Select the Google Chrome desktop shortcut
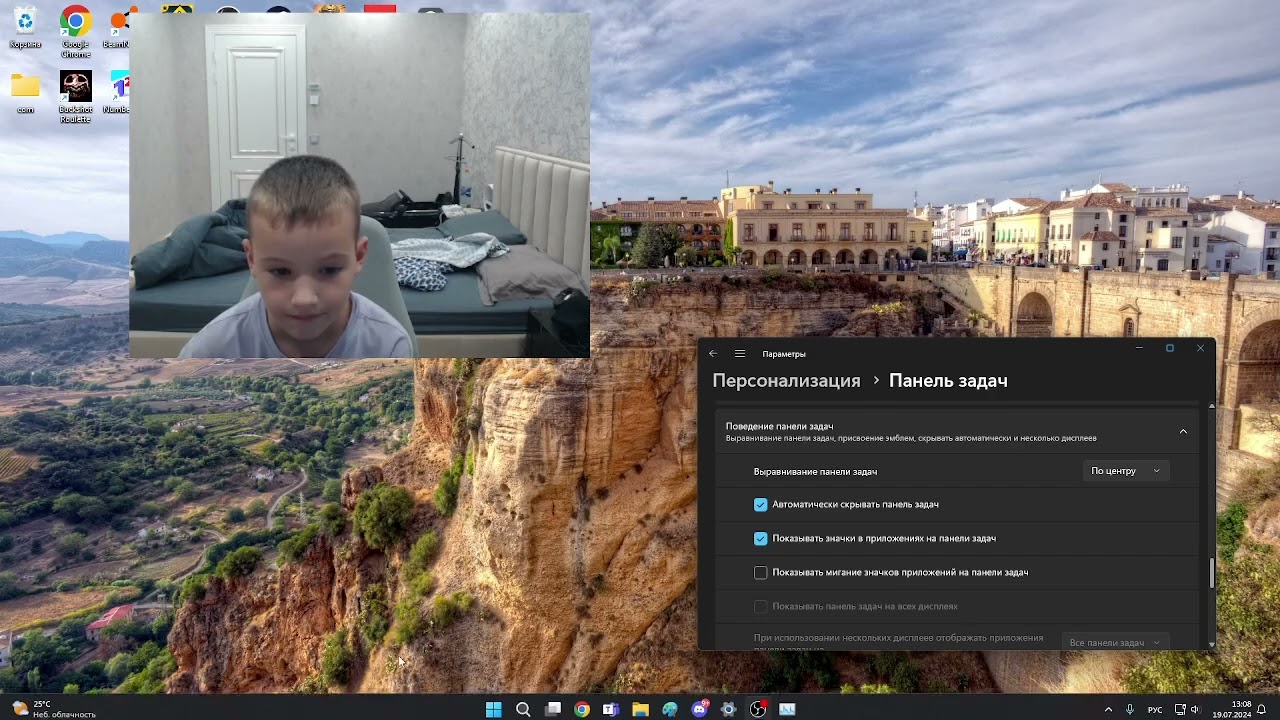1280x720 pixels. tap(75, 32)
